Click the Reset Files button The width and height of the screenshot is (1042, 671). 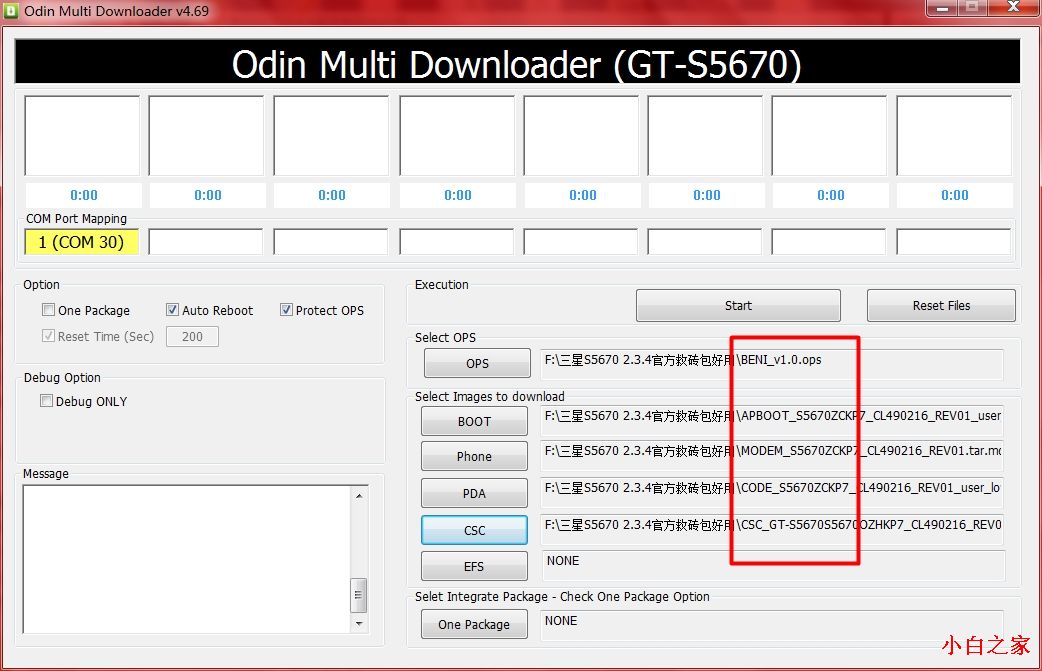[x=941, y=306]
